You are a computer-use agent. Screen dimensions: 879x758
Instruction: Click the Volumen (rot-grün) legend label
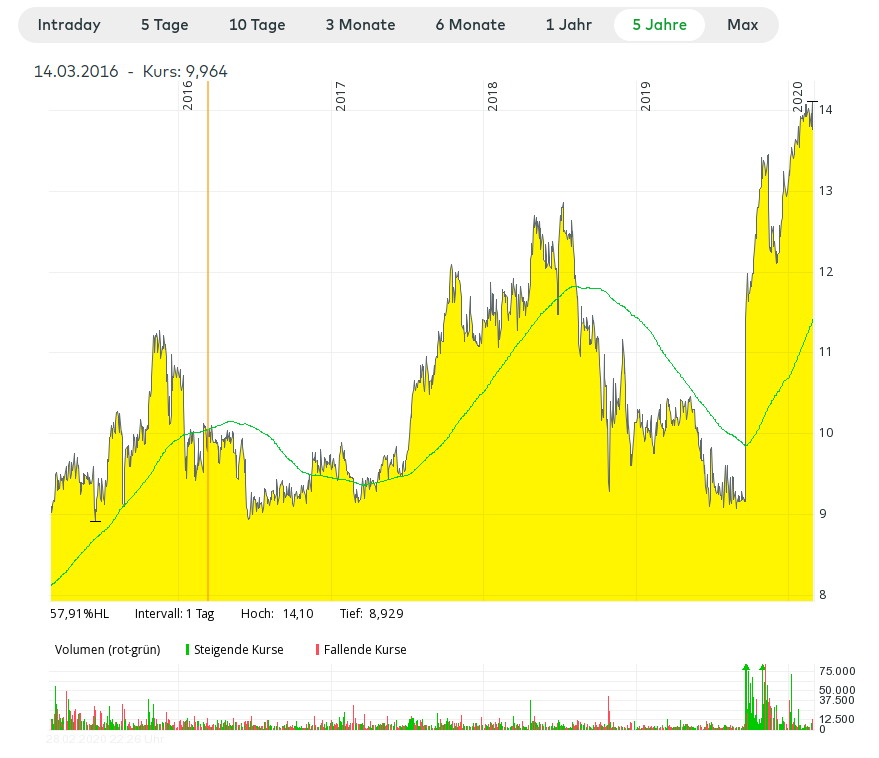tap(107, 650)
